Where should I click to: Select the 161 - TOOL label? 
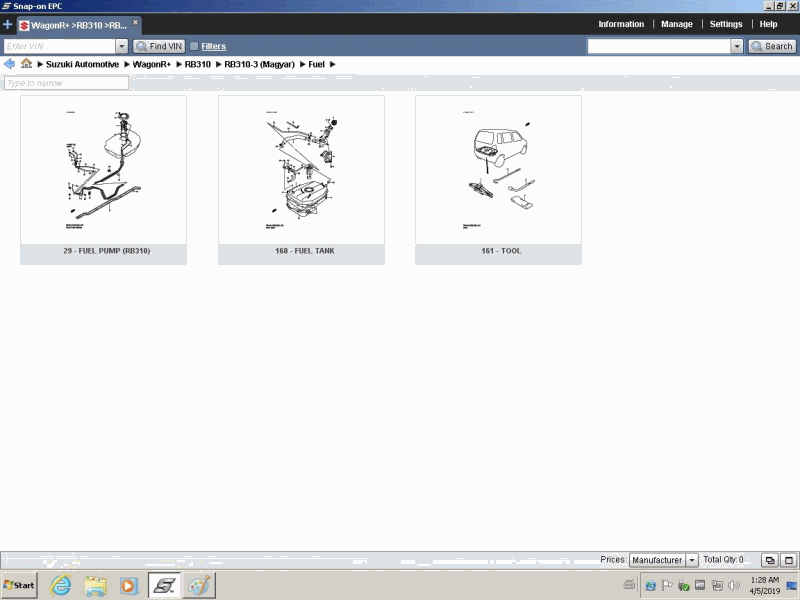(x=501, y=251)
